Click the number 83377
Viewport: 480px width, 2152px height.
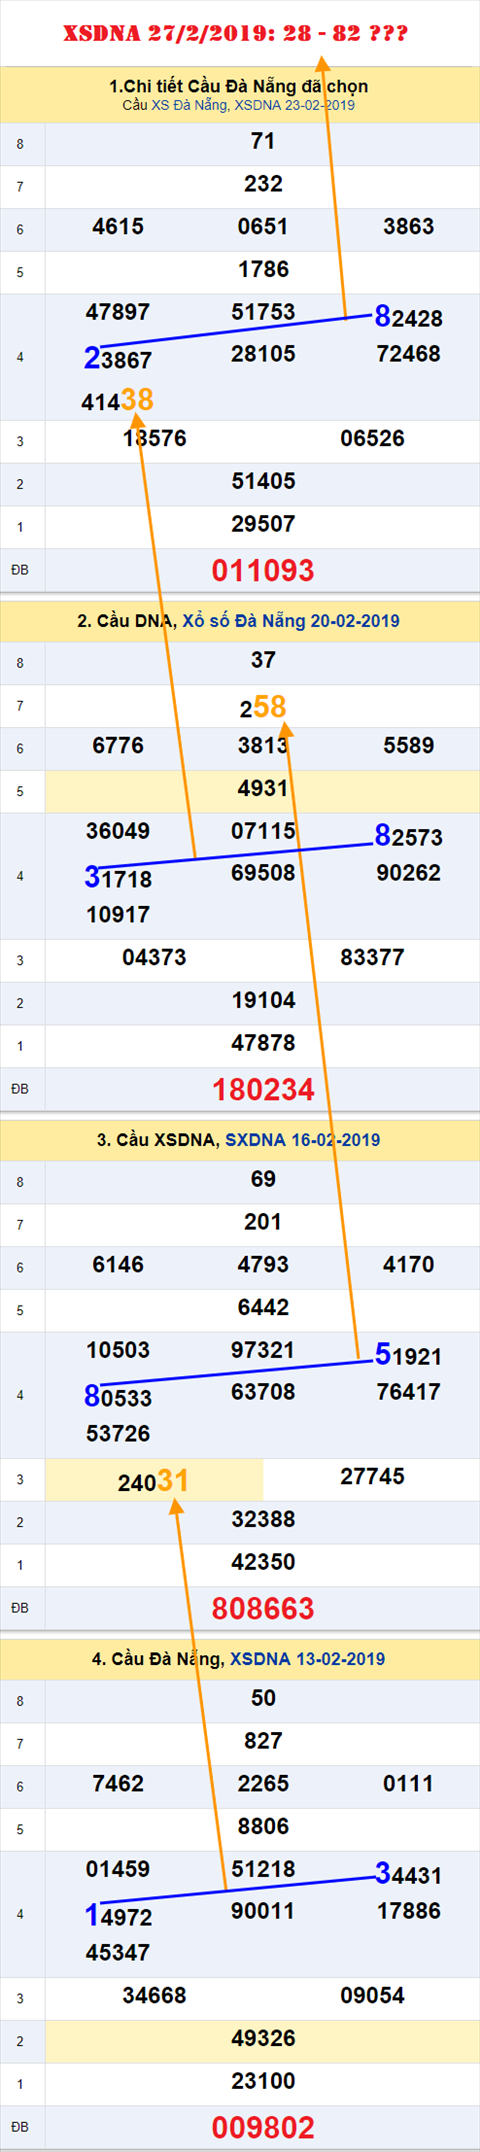pyautogui.click(x=372, y=957)
